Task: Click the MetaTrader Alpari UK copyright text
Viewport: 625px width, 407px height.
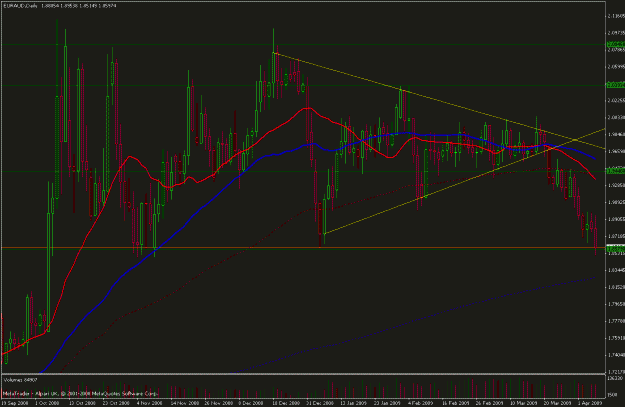Action: (81, 394)
